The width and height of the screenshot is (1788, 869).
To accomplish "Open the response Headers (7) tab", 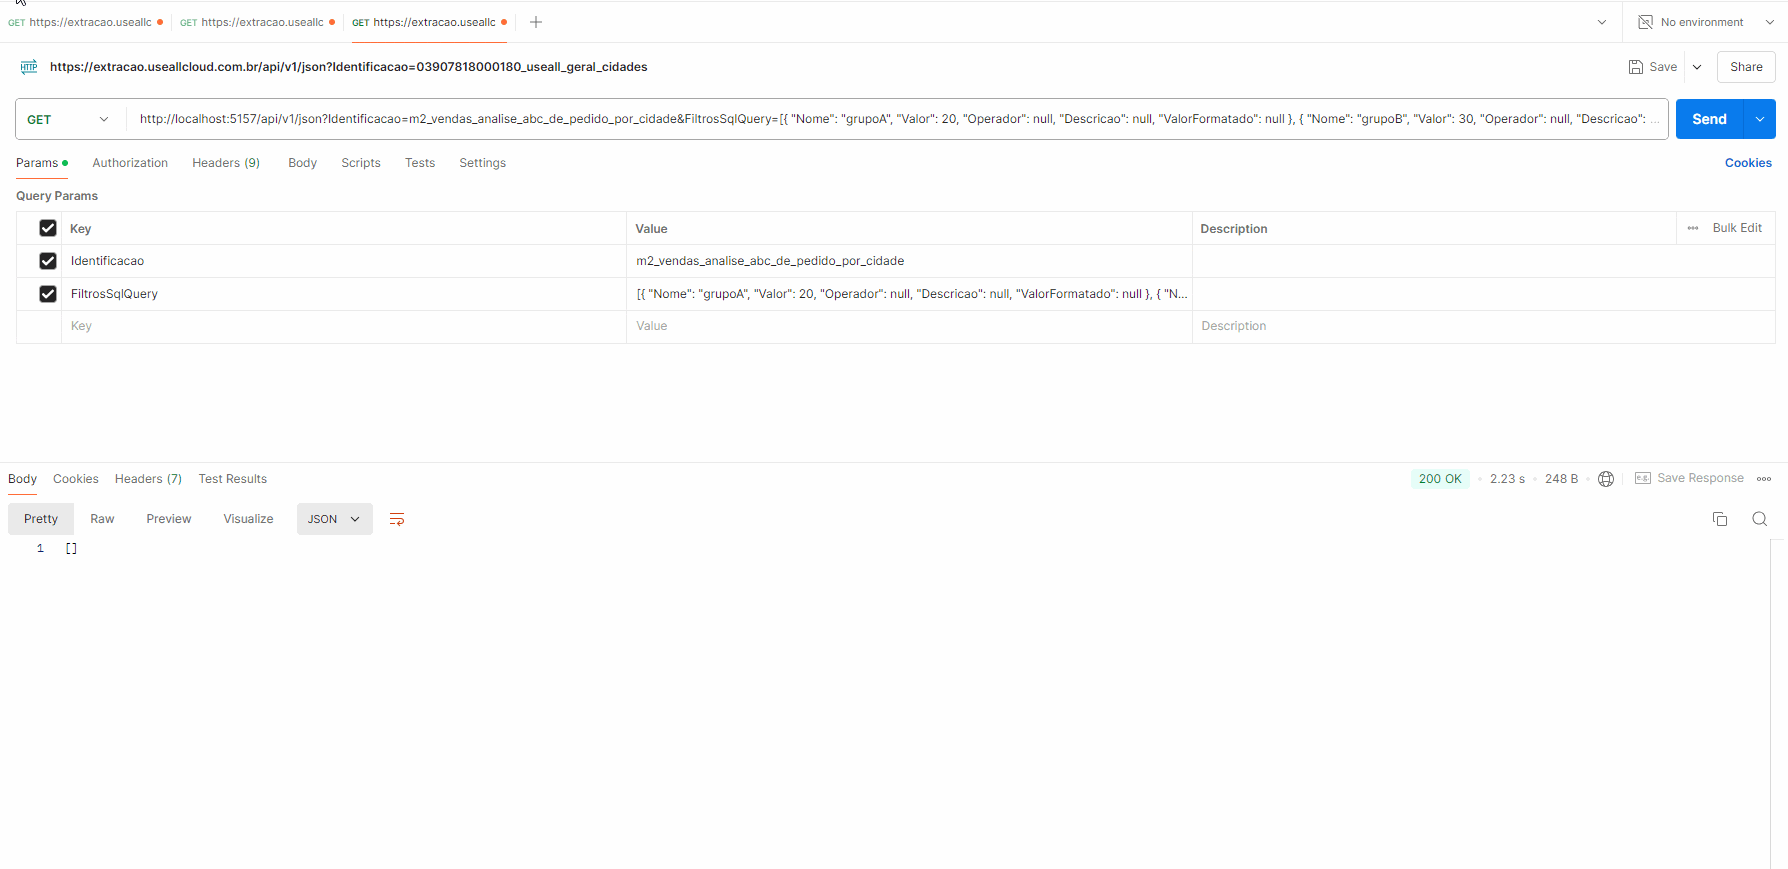I will 148,479.
